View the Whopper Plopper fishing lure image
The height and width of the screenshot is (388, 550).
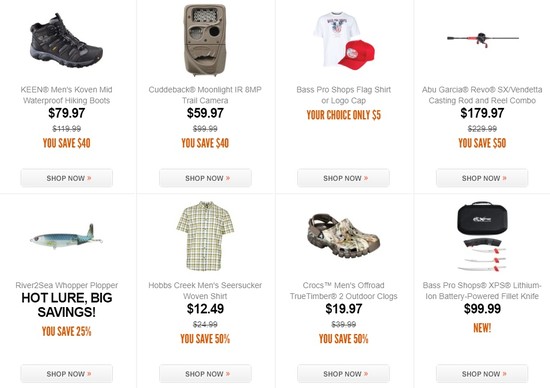(66, 236)
